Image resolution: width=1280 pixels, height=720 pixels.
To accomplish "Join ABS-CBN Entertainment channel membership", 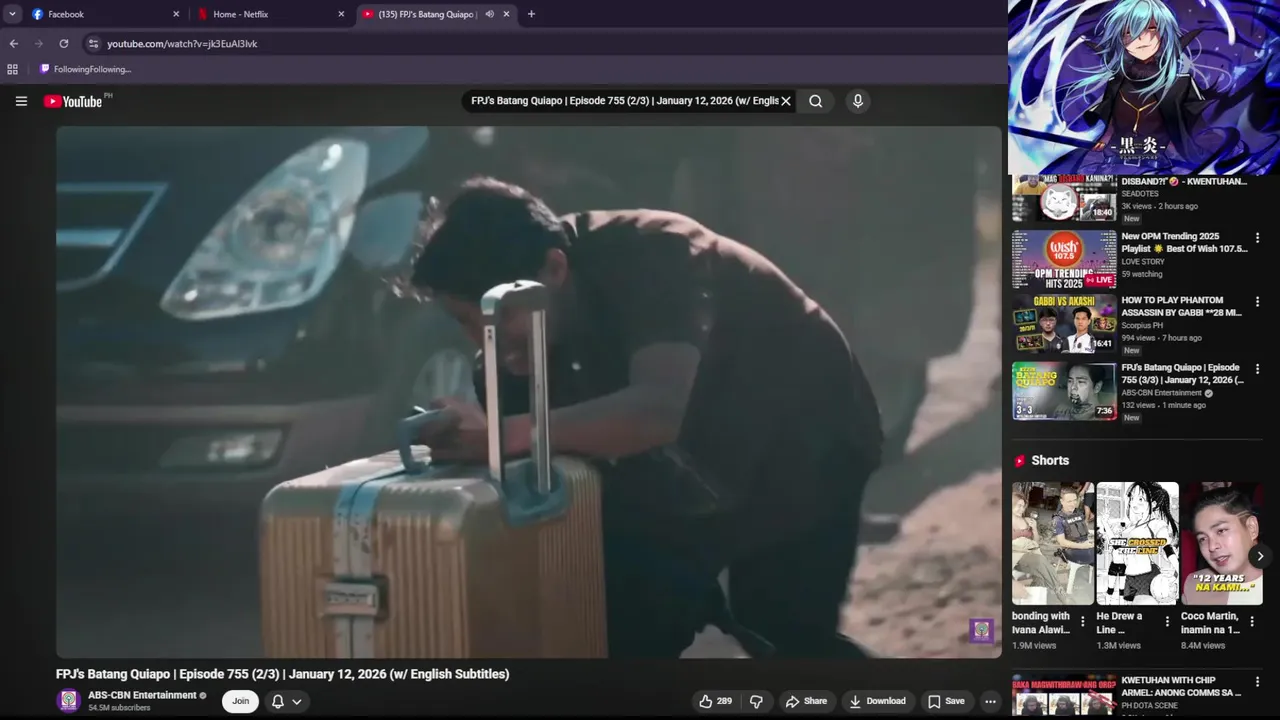I will [240, 701].
